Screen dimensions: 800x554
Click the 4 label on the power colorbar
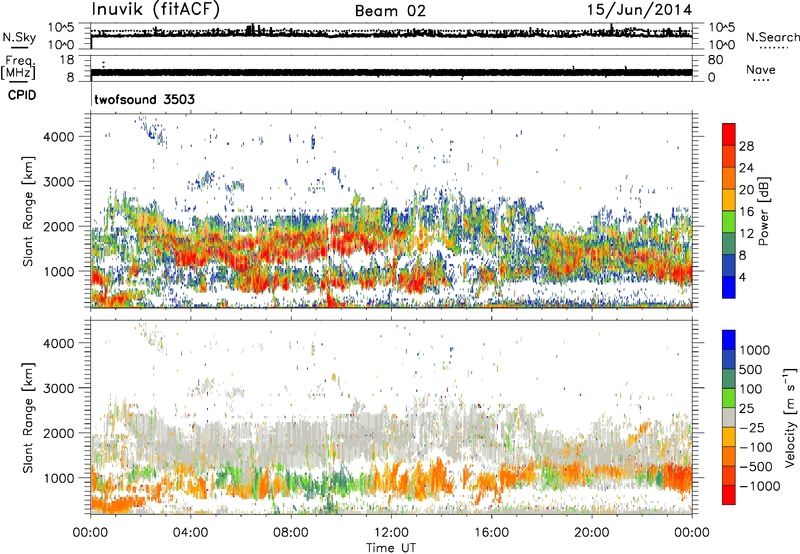coord(742,277)
